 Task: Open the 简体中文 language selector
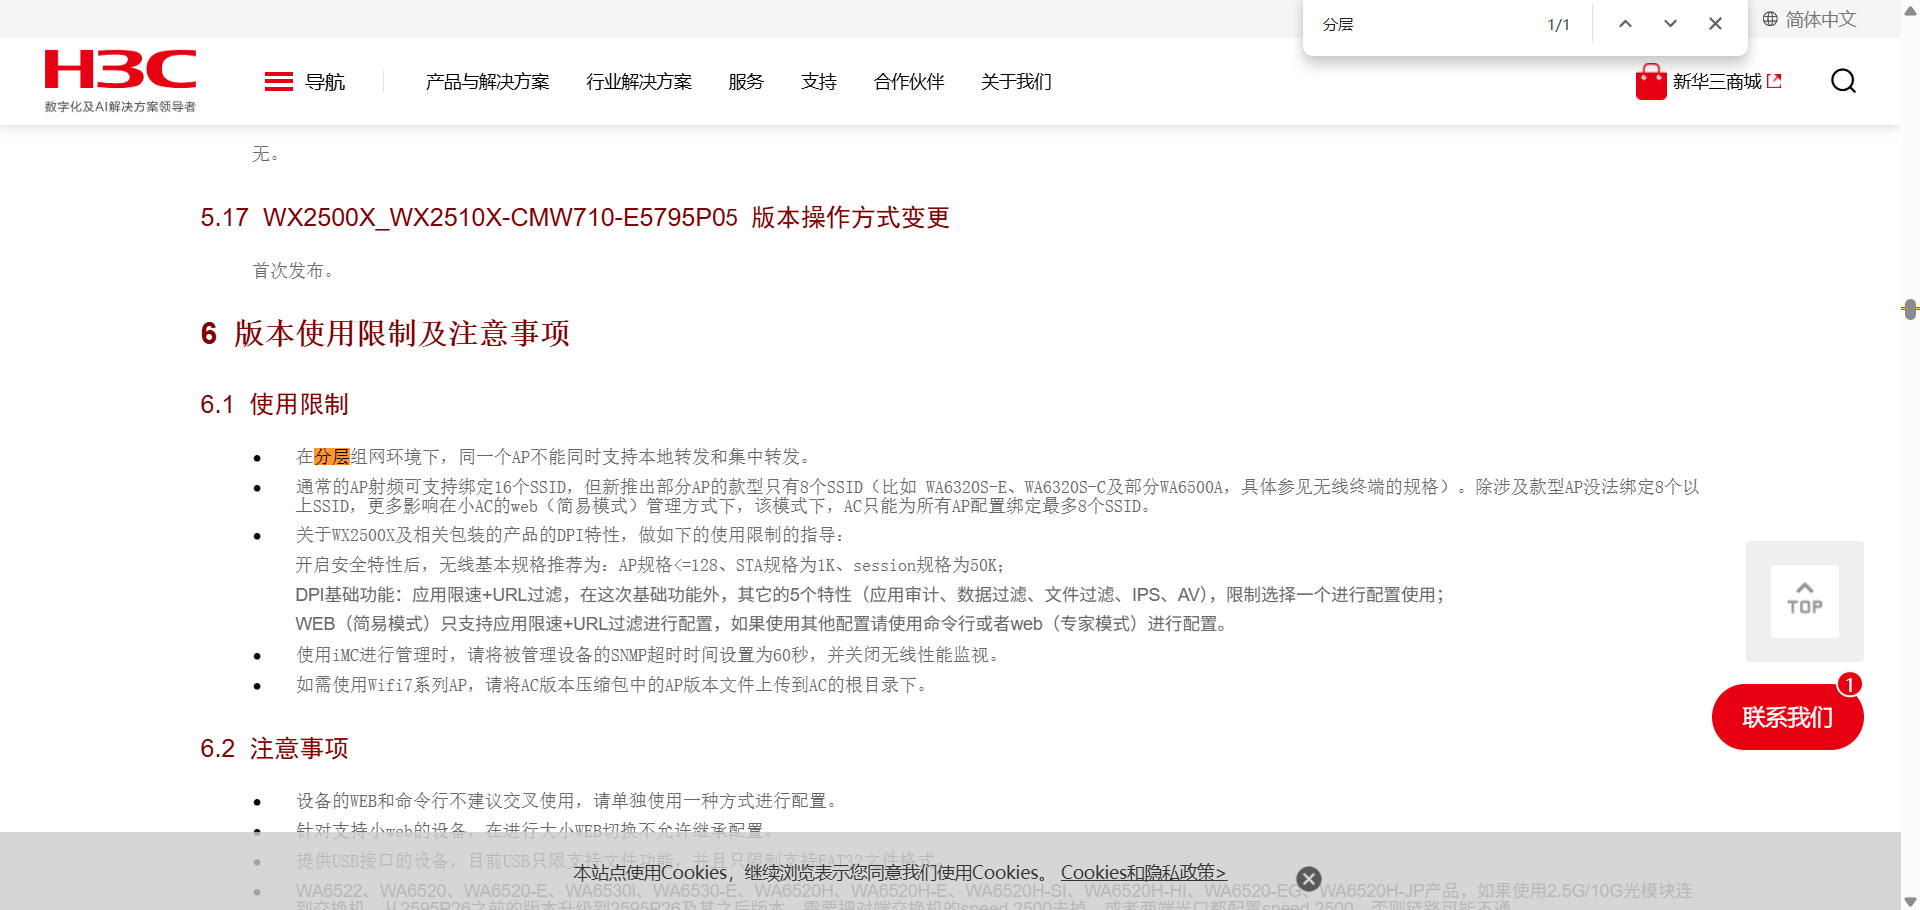[1820, 19]
